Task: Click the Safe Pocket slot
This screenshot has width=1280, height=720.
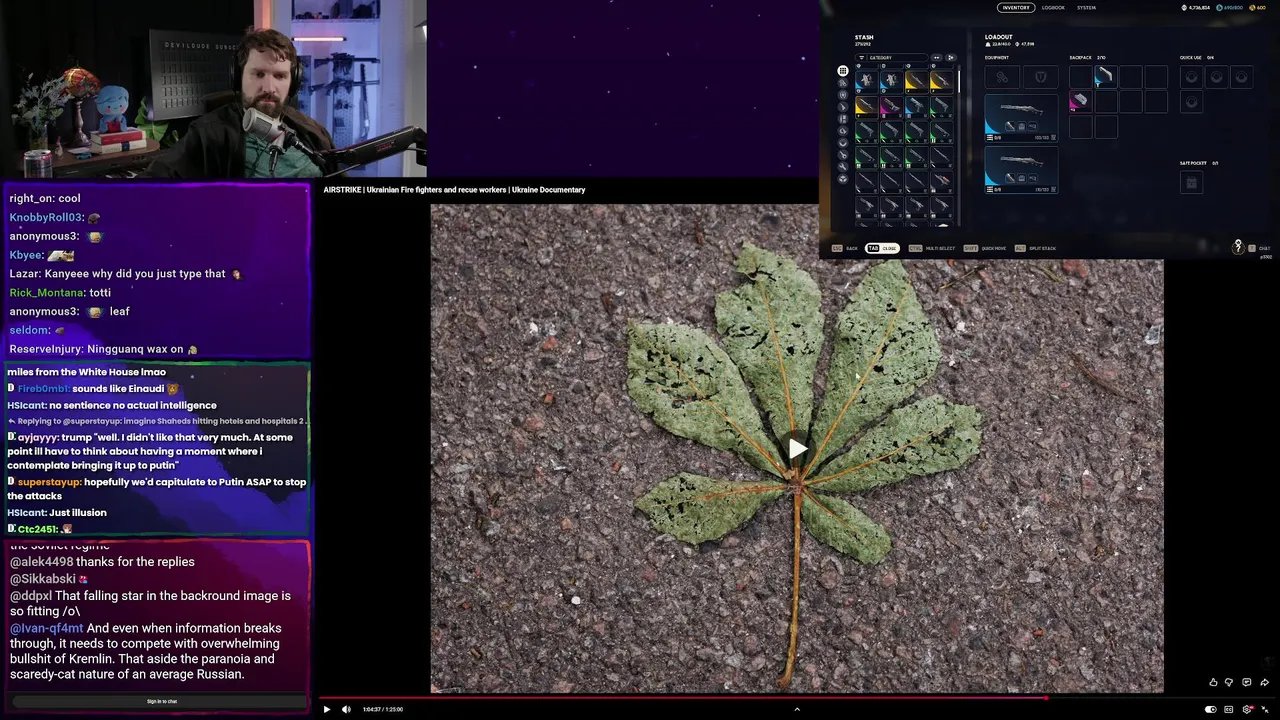Action: pos(1191,182)
